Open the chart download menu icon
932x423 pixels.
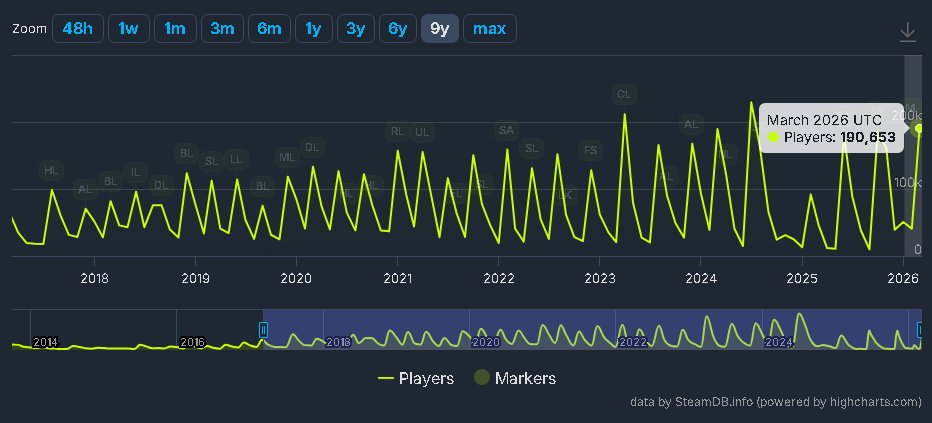pos(907,31)
